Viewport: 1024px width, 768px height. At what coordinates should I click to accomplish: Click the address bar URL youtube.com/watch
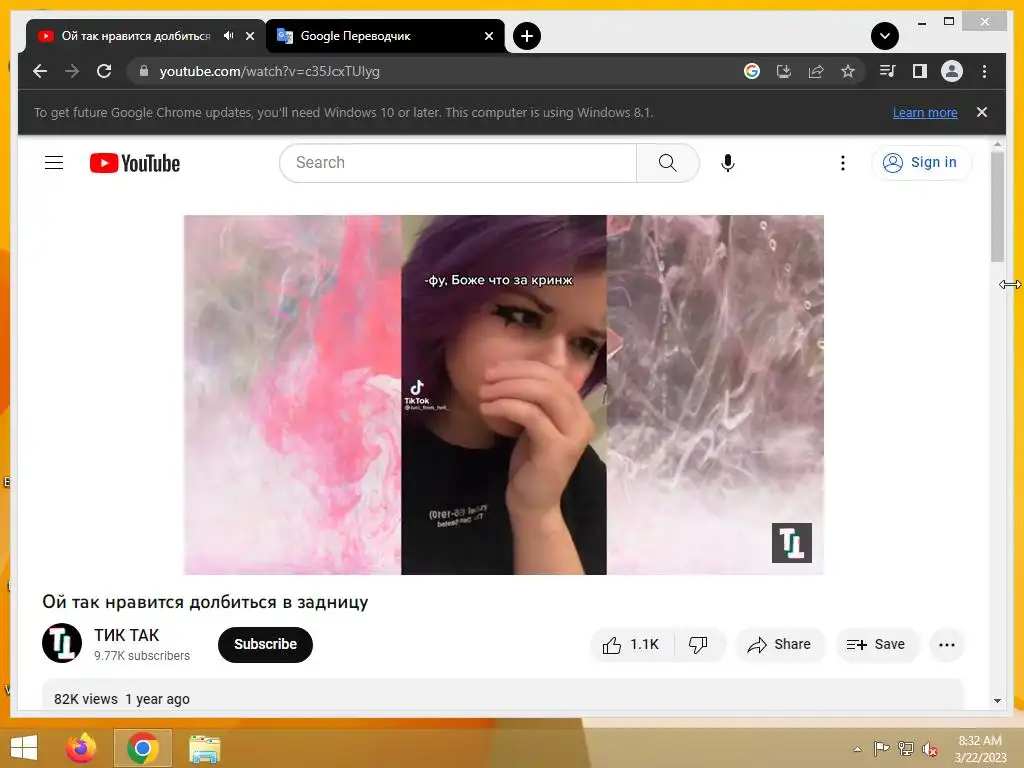point(269,71)
